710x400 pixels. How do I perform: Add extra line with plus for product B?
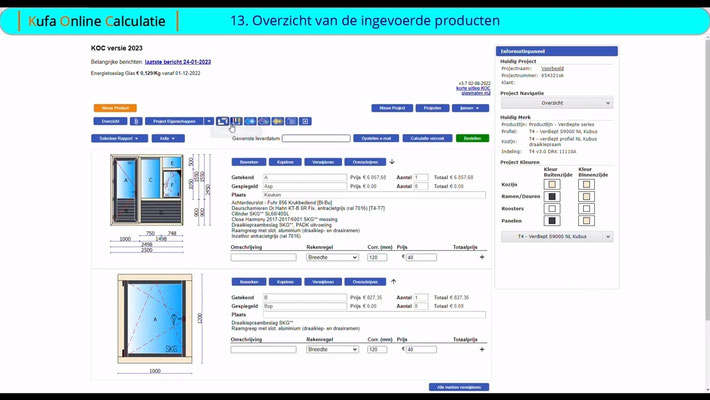(x=482, y=350)
